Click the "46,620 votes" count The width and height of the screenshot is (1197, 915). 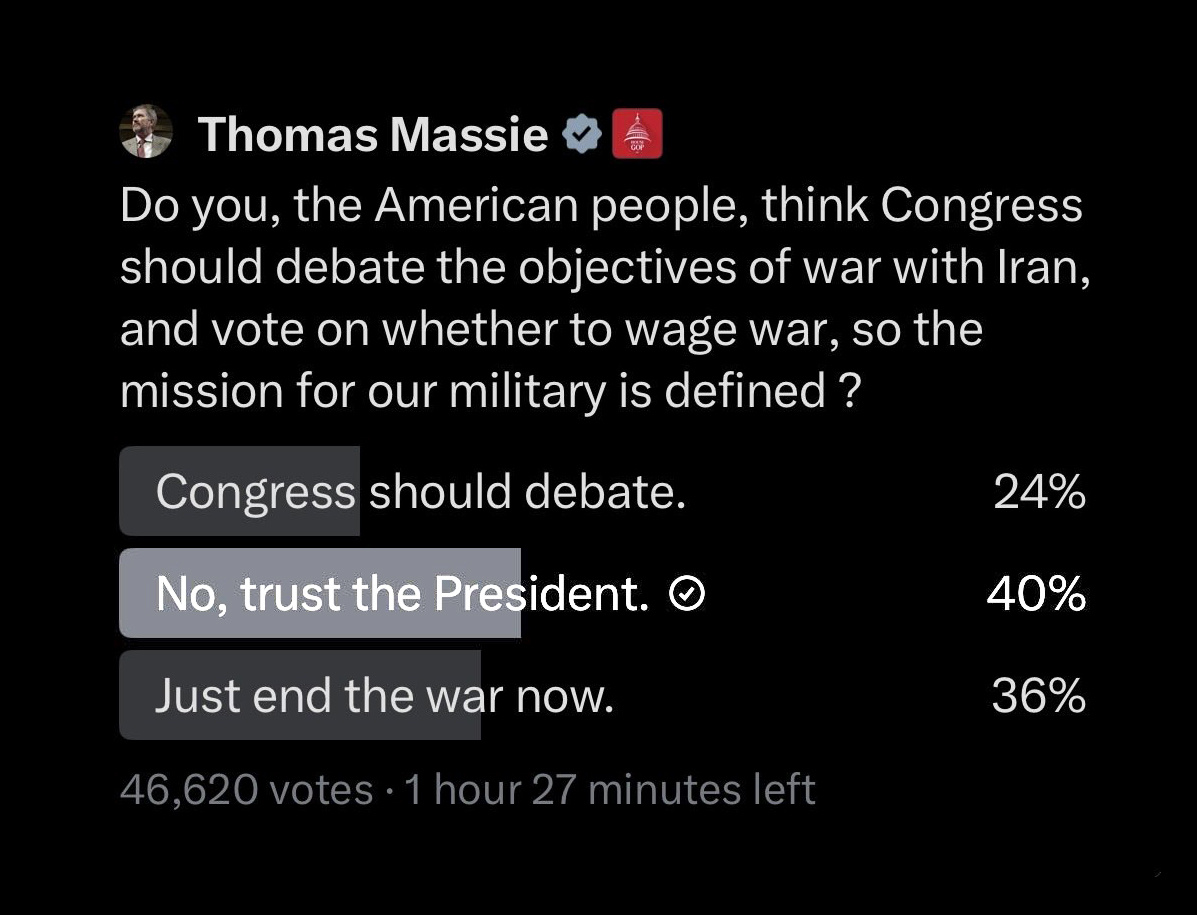point(246,790)
